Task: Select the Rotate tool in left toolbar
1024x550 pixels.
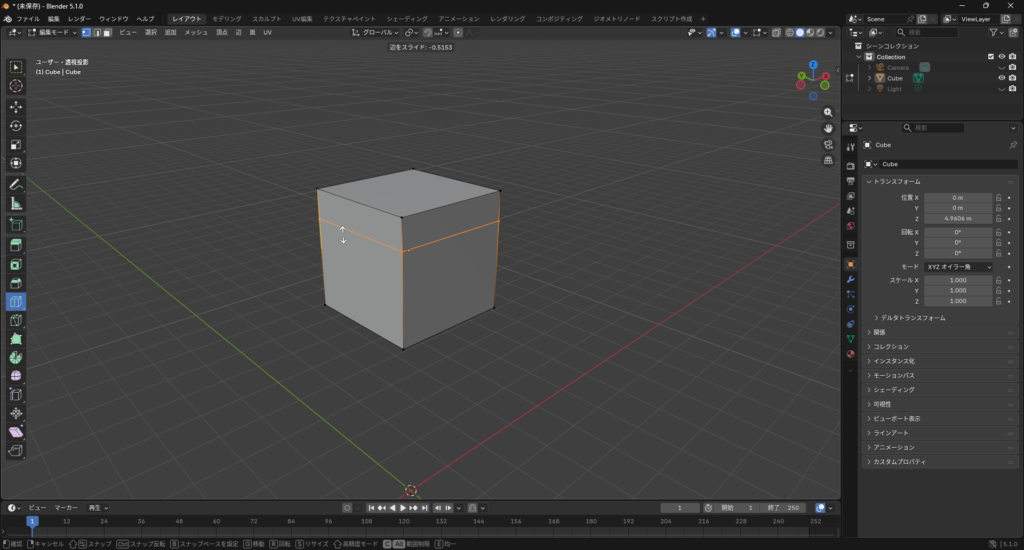Action: coord(16,126)
